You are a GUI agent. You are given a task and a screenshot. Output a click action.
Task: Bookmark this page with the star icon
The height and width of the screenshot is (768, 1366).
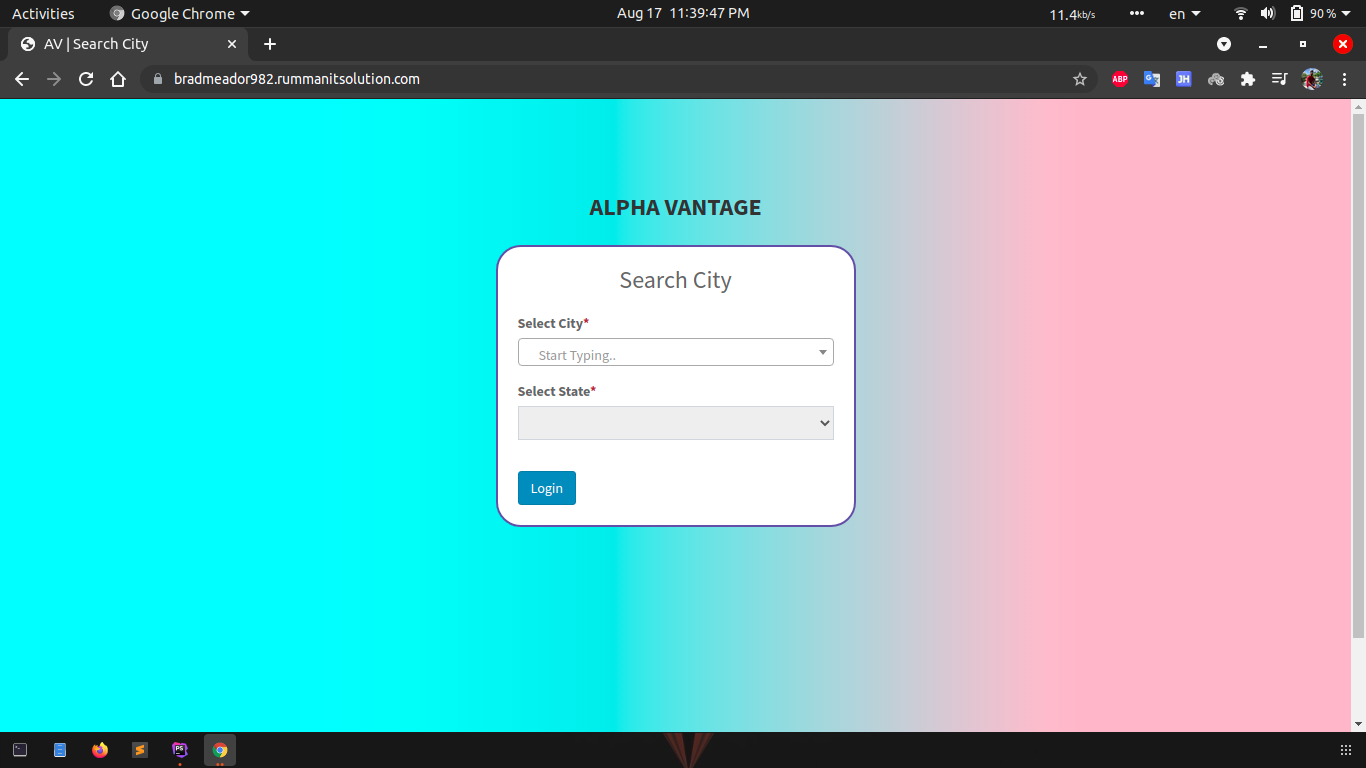[1080, 79]
